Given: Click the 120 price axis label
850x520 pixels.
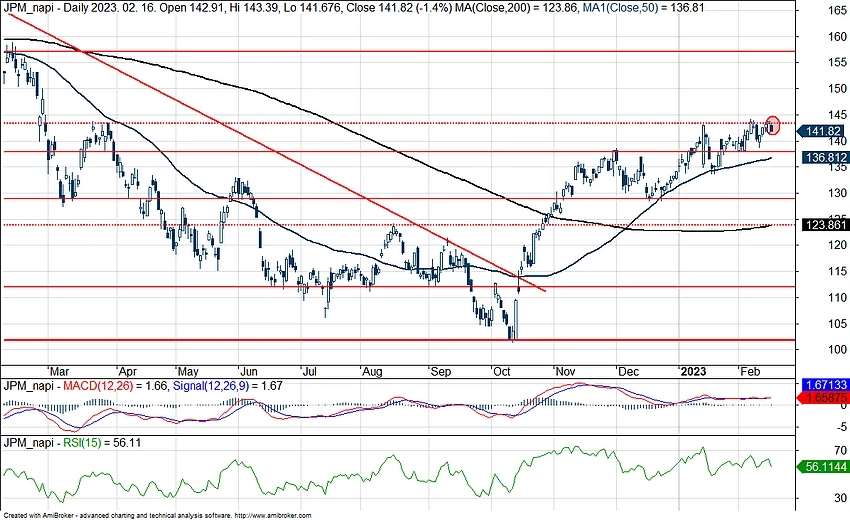Looking at the screenshot, I should tap(837, 245).
